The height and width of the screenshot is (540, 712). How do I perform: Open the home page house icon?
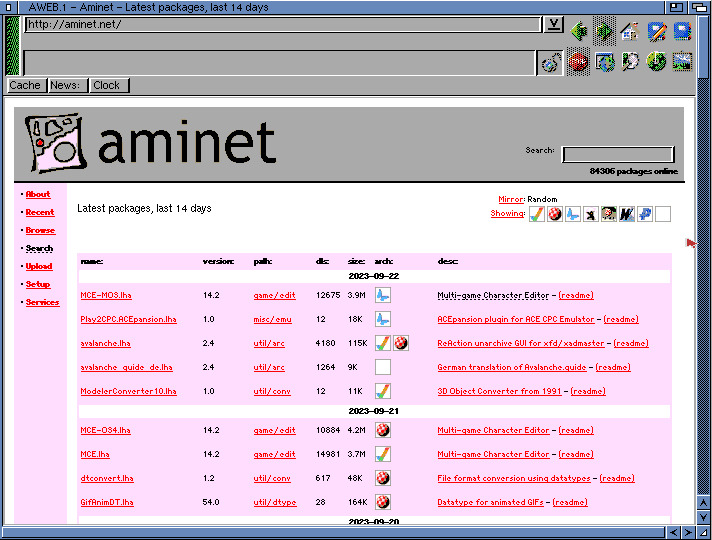coord(630,31)
